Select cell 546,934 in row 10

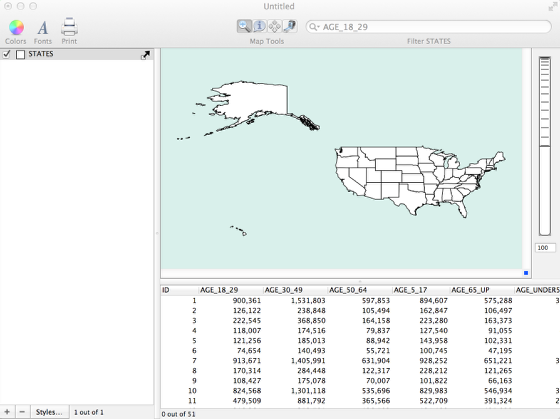coord(498,391)
